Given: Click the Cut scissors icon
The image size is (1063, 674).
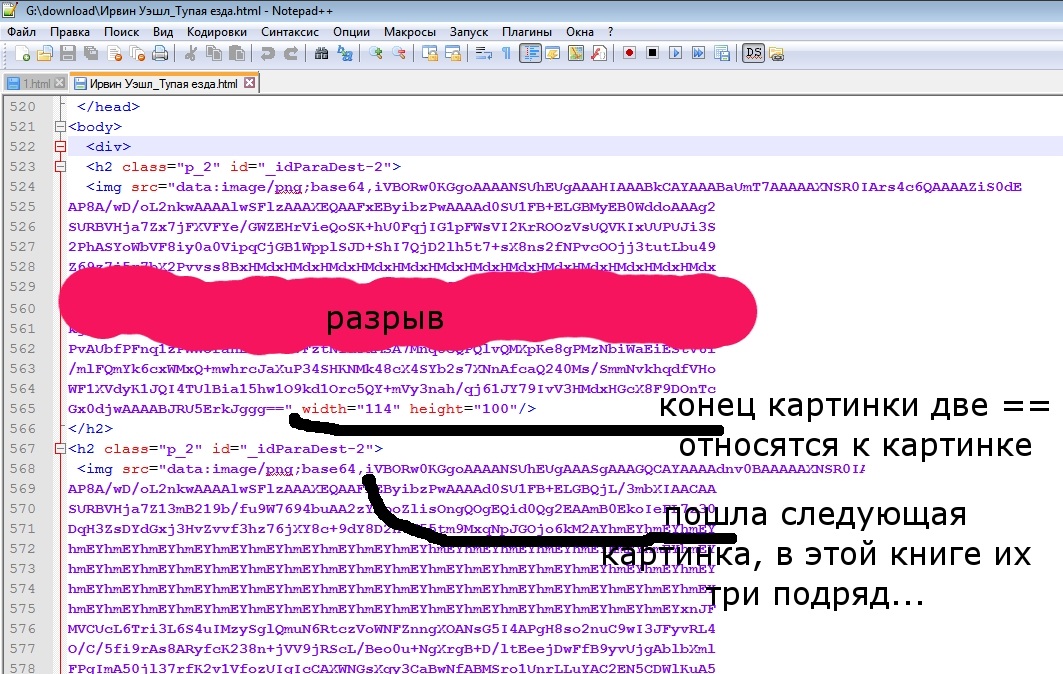Looking at the screenshot, I should tap(190, 53).
